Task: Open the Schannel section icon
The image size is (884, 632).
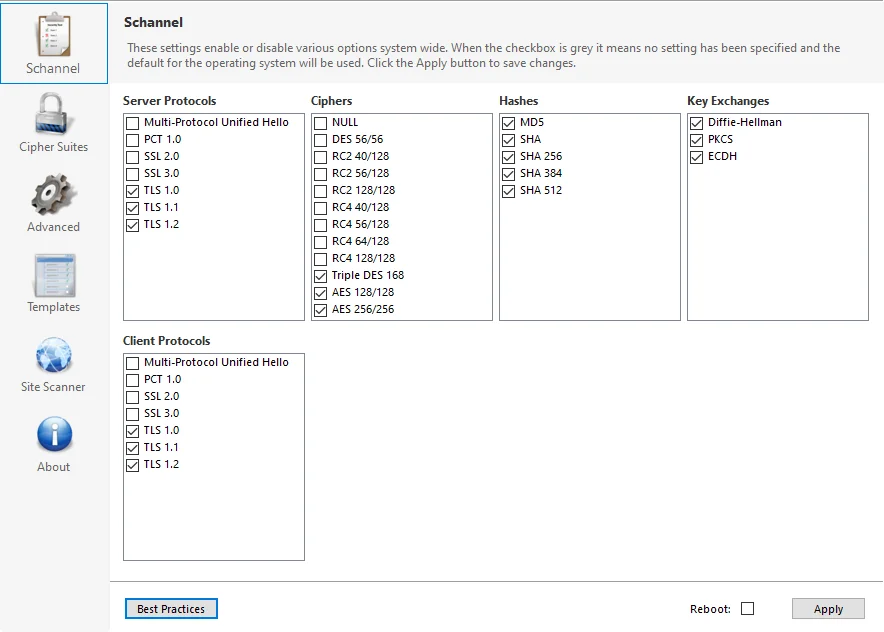Action: coord(54,36)
